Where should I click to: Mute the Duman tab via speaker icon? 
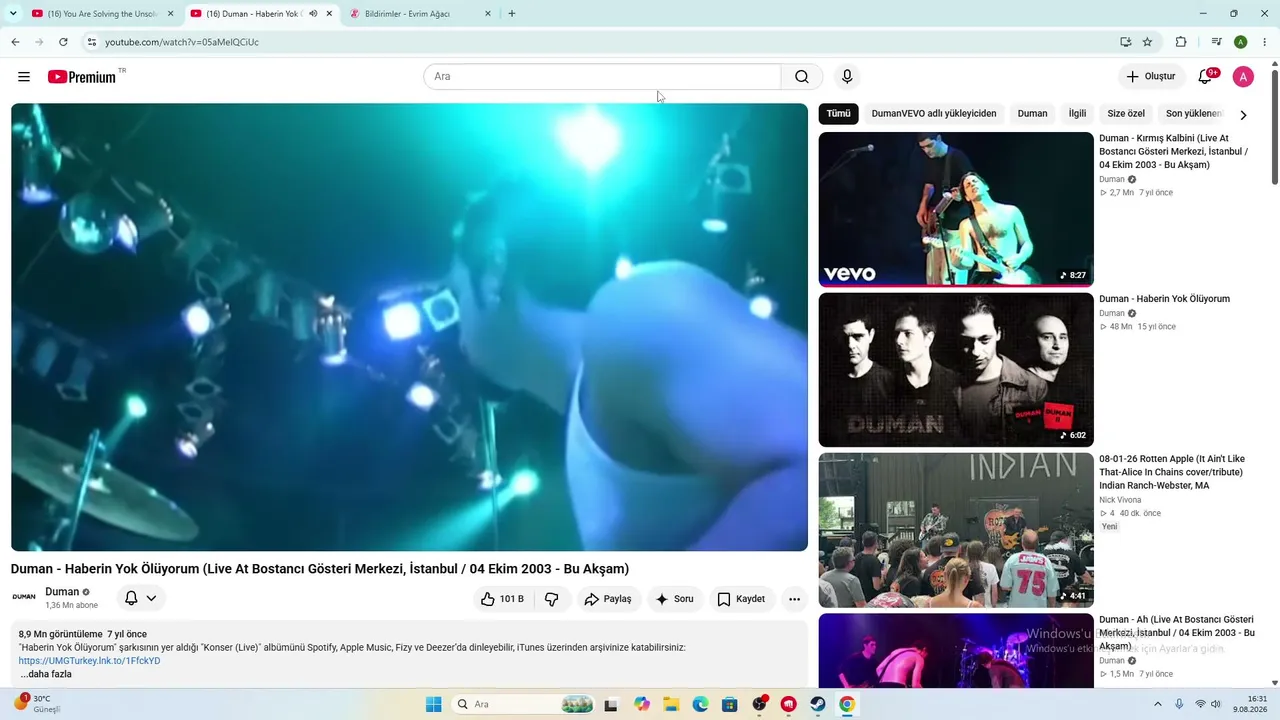click(313, 14)
